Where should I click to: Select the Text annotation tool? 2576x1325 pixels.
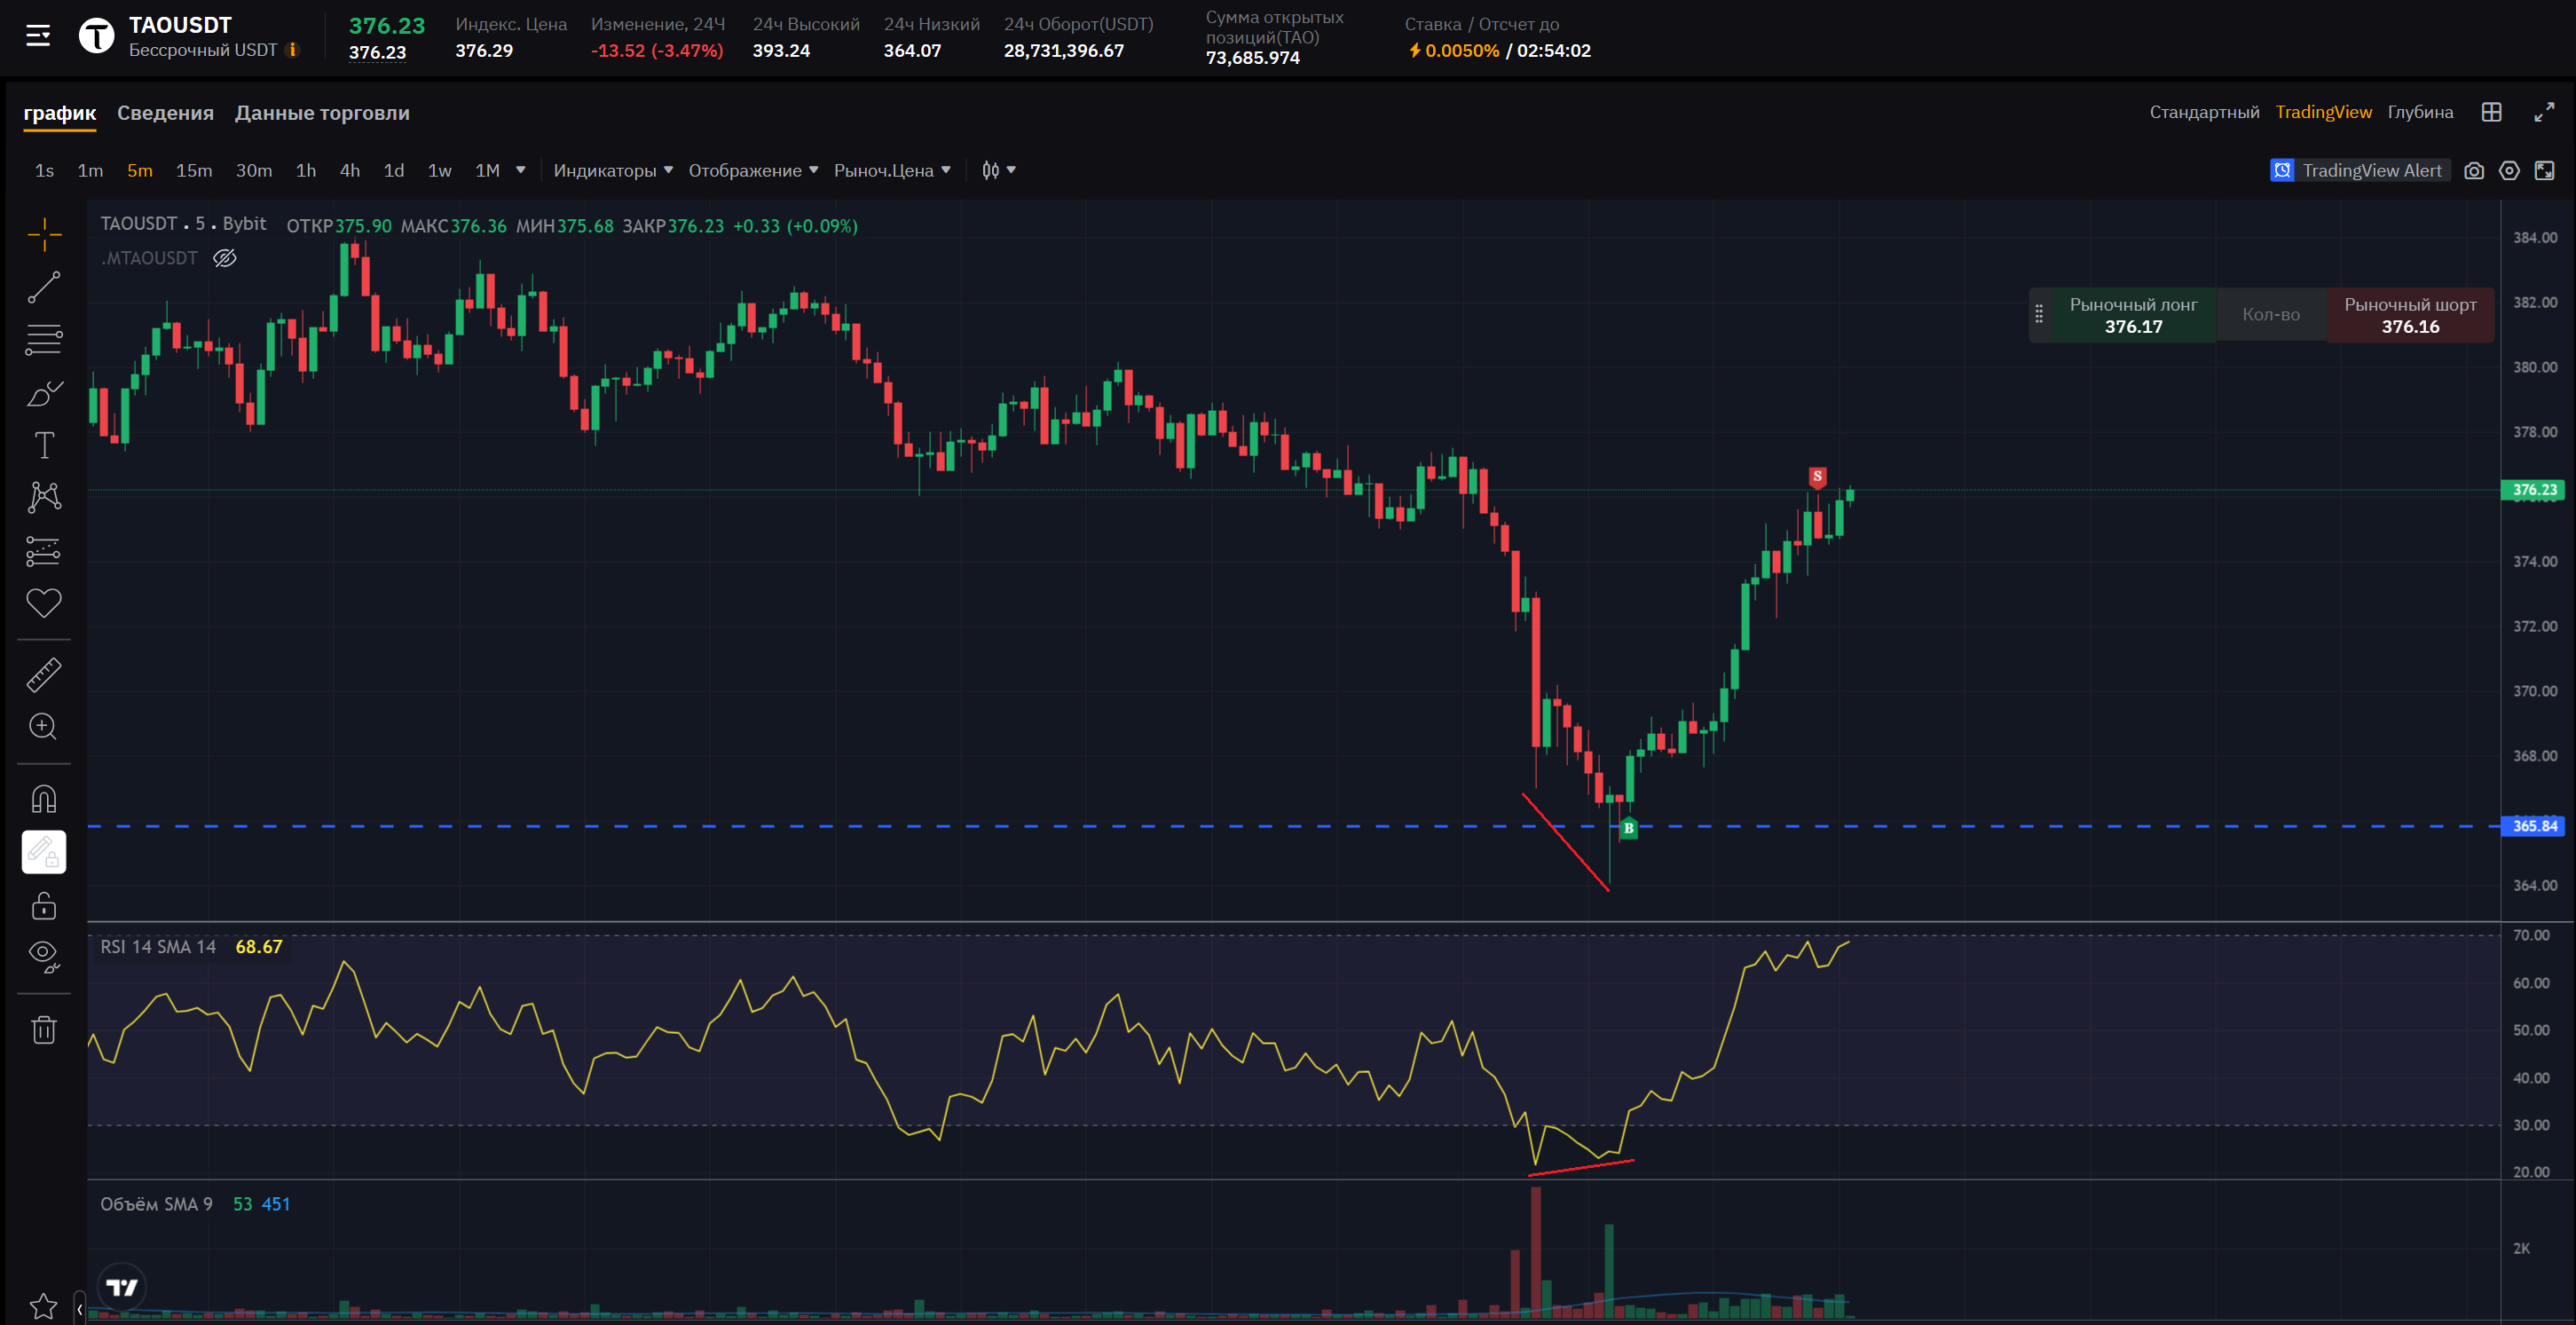pos(44,445)
